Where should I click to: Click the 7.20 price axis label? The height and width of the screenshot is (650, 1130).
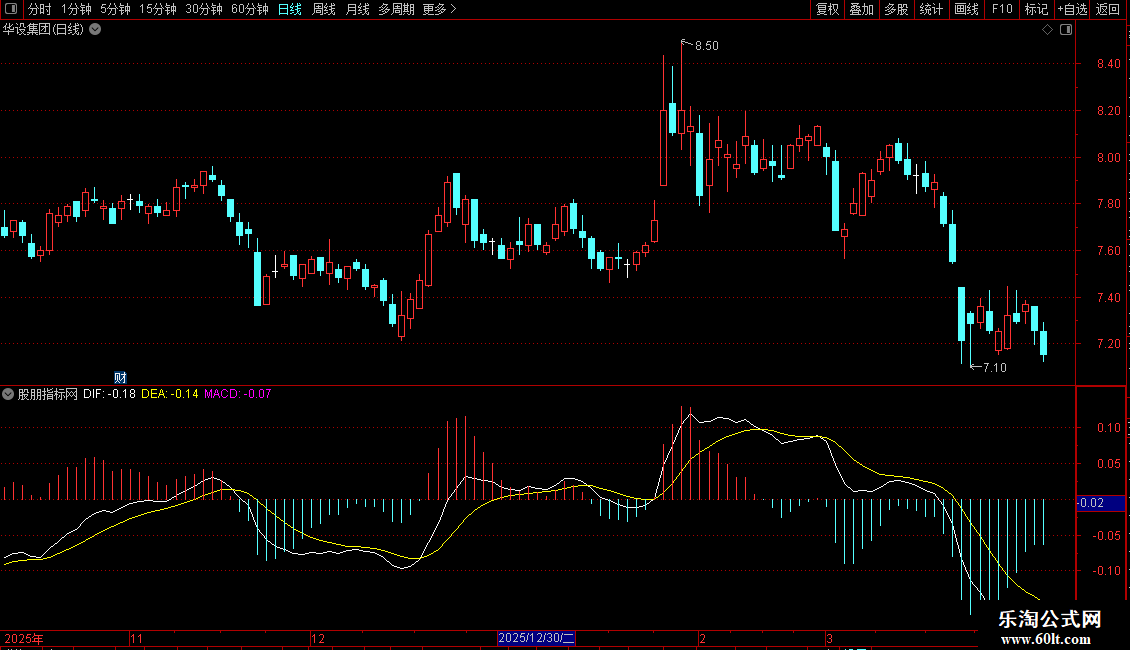[x=1108, y=344]
